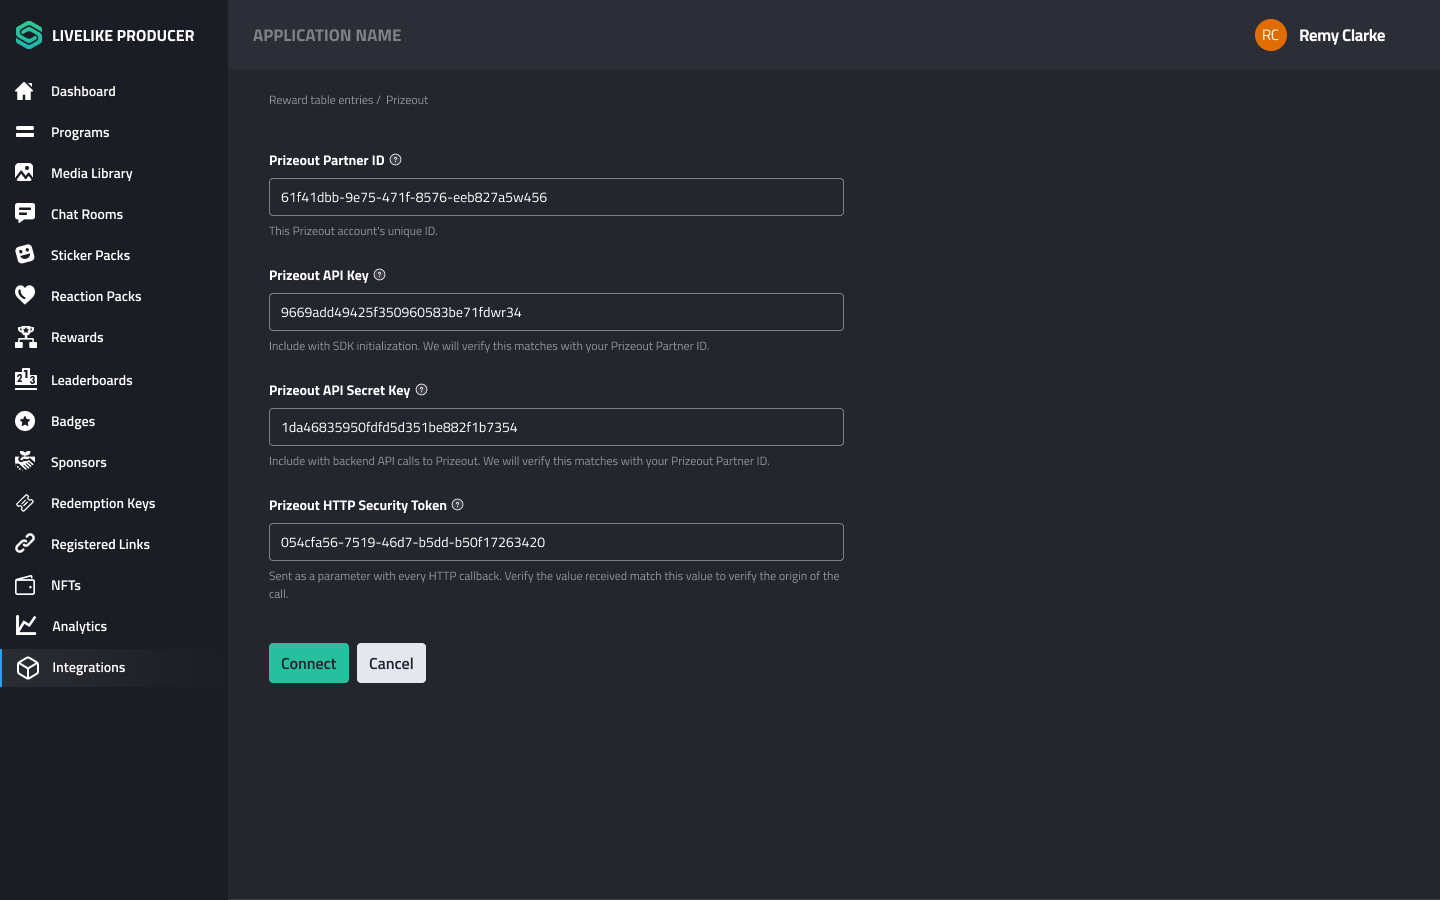Click the Leaderboards podium icon

pyautogui.click(x=25, y=379)
